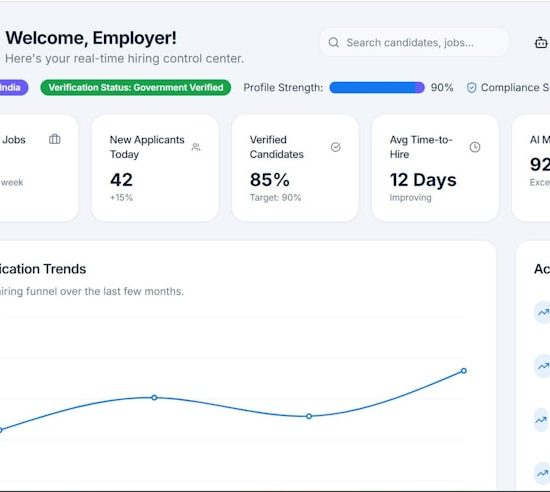Focus the Search candidates, jobs field
Viewport: 550px width, 492px height.
[414, 42]
